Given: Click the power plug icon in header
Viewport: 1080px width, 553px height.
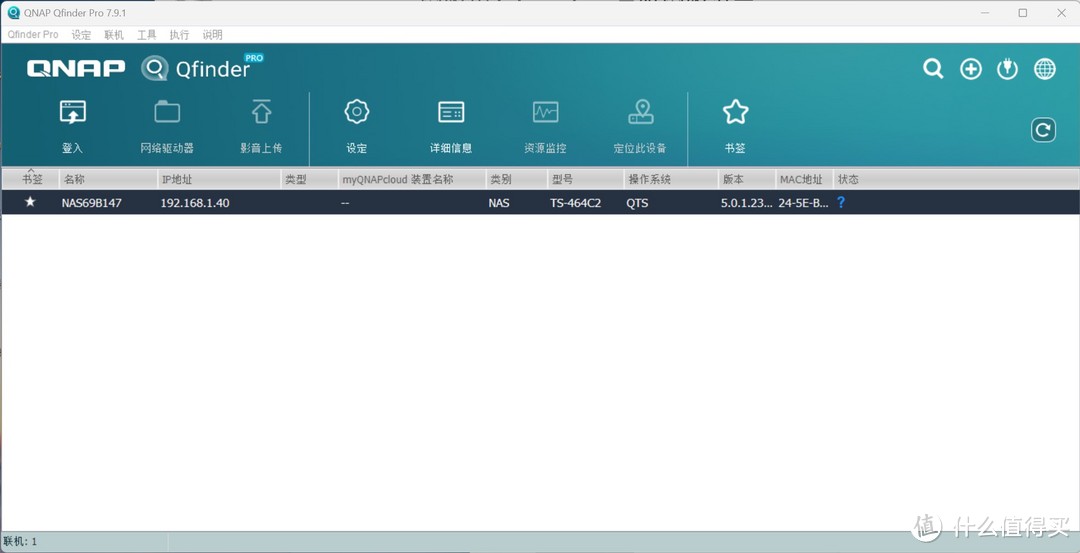Looking at the screenshot, I should click(1007, 69).
